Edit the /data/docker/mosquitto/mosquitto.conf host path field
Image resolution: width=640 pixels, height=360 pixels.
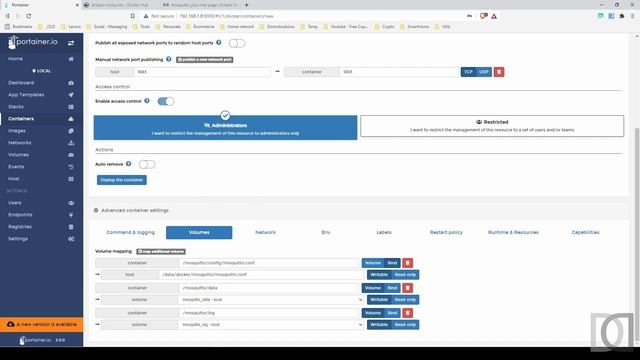[261, 275]
